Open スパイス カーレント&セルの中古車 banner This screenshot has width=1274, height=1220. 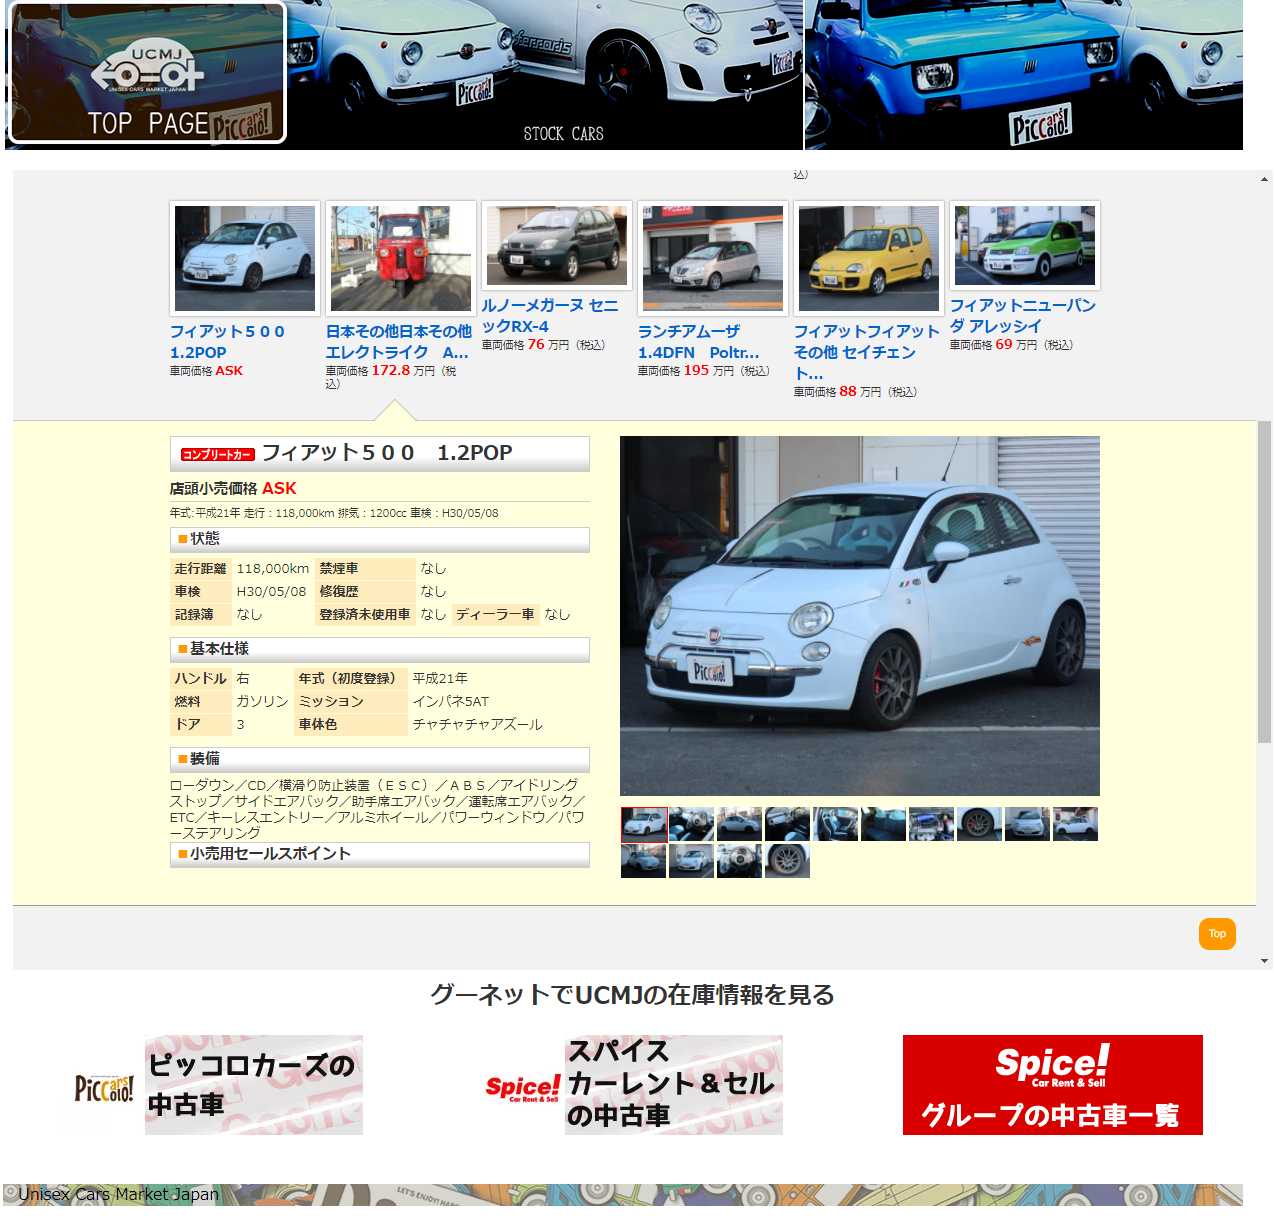(x=674, y=1085)
